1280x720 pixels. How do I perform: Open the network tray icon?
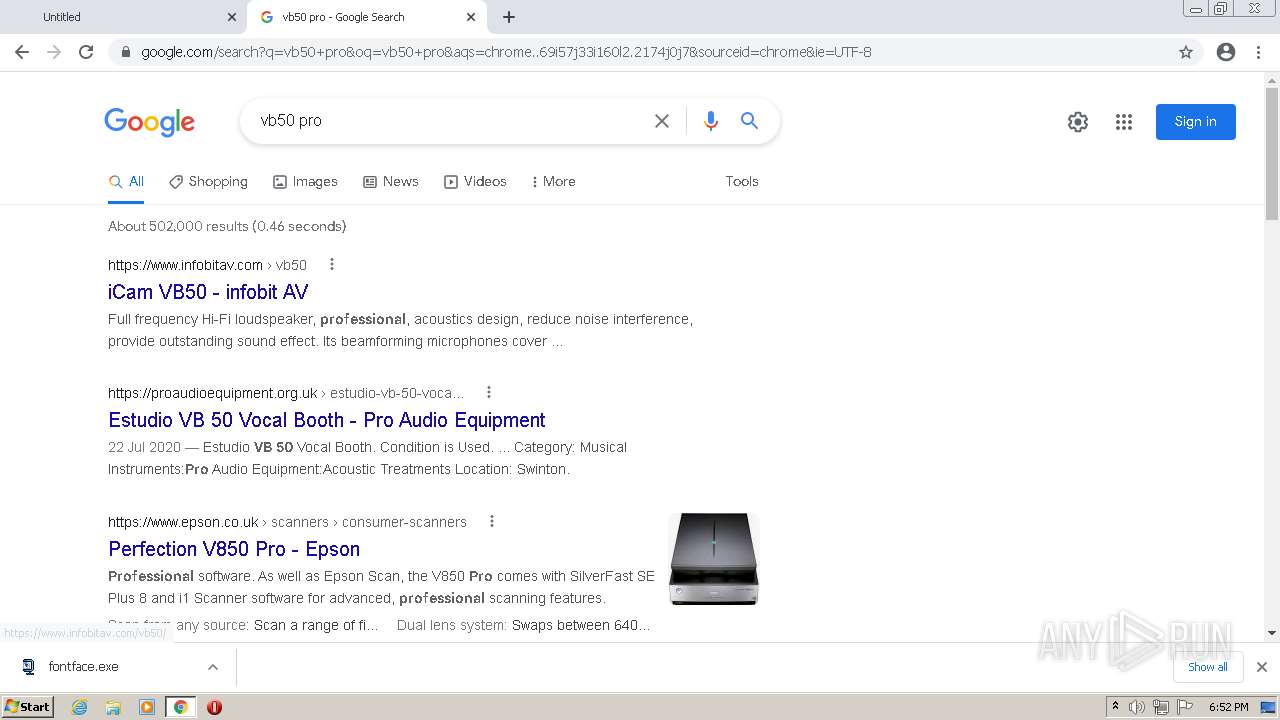pos(1160,707)
